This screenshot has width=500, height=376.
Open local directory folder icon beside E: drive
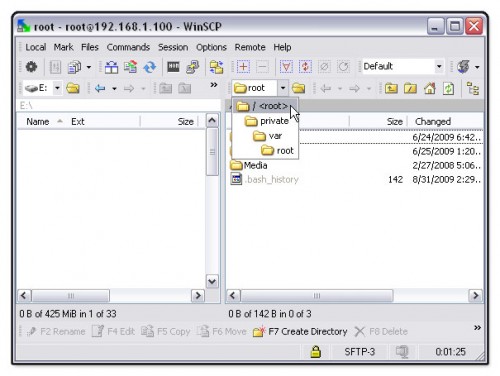[x=73, y=88]
